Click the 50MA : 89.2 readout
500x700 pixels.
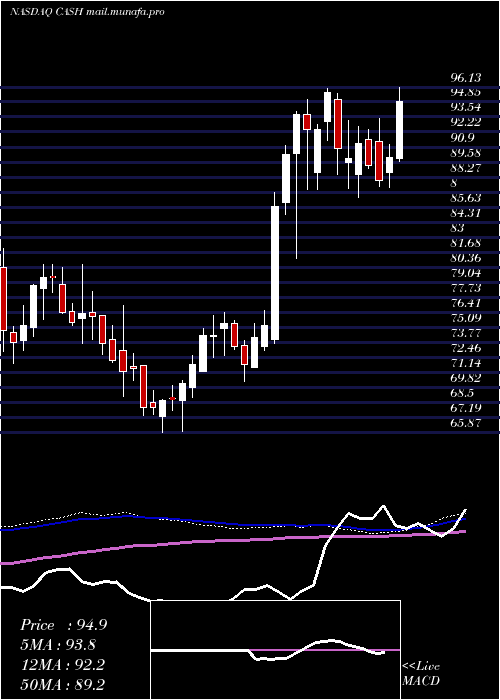click(62, 685)
